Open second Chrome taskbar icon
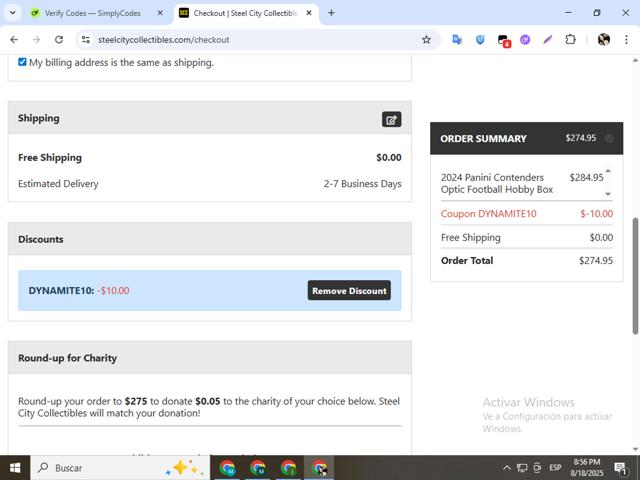 [258, 468]
